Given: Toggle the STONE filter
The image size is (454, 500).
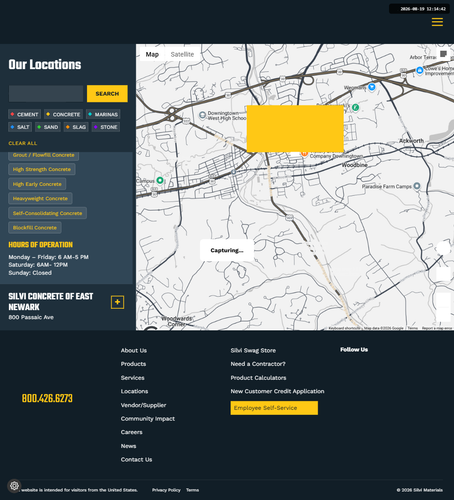Looking at the screenshot, I should (106, 127).
